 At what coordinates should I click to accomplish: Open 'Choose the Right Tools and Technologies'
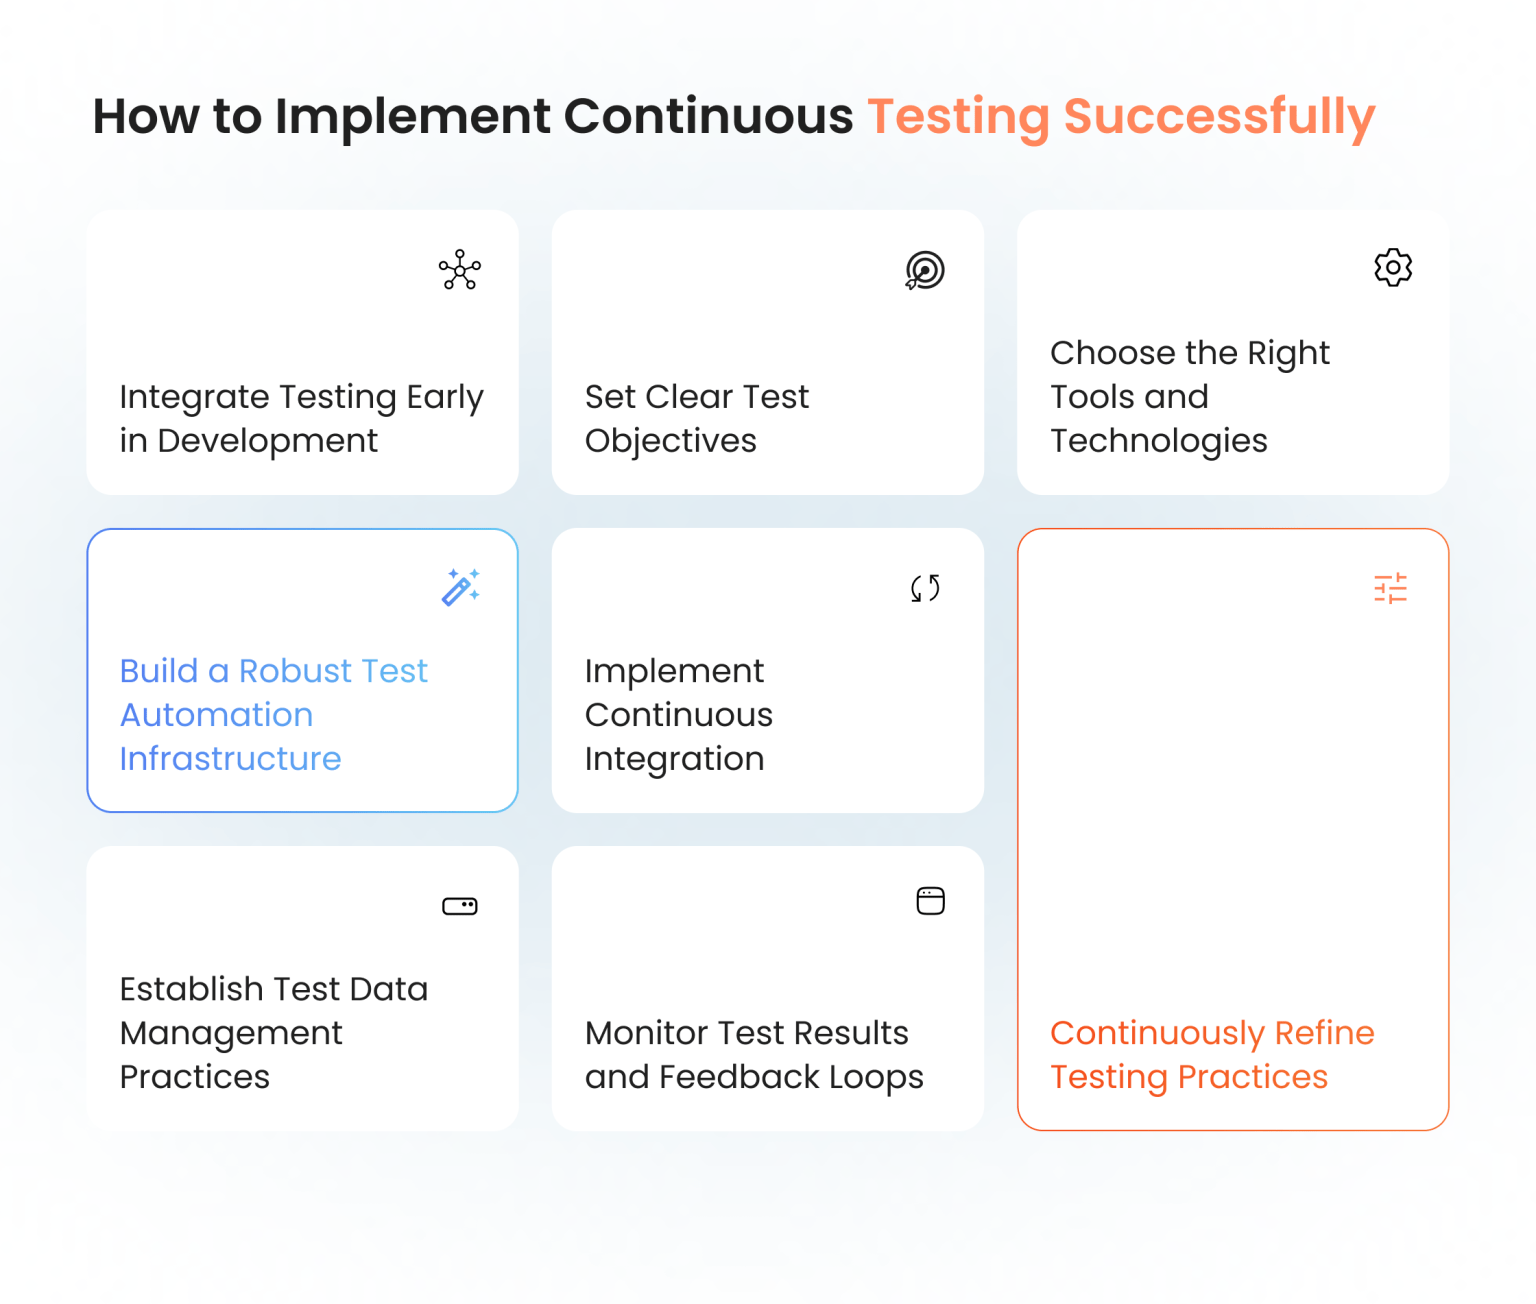[1190, 397]
